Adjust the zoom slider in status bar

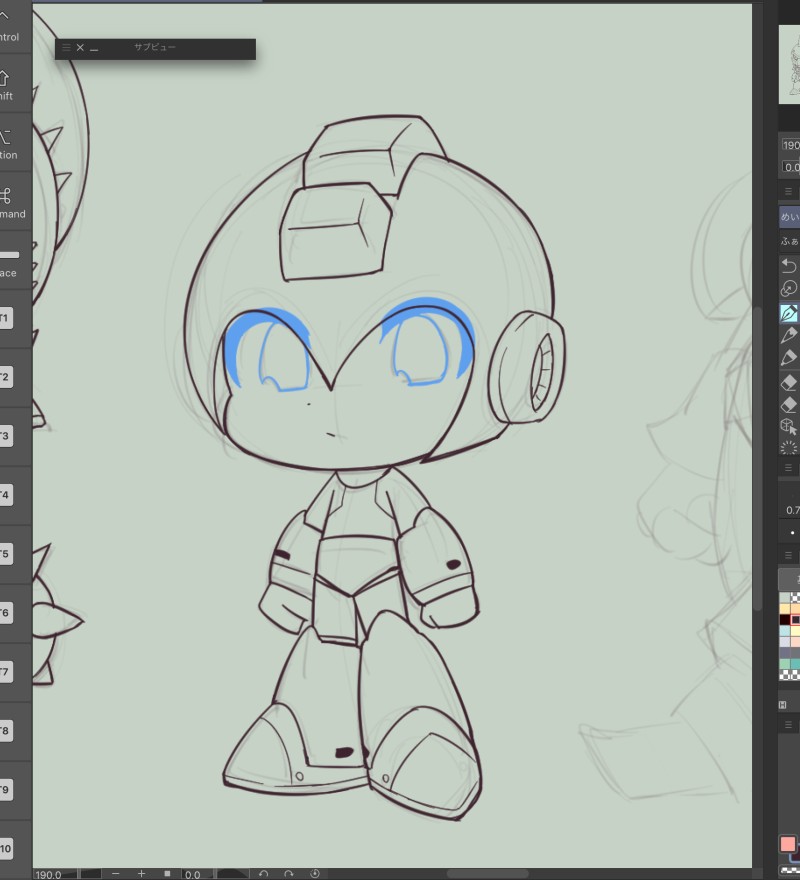[x=91, y=874]
